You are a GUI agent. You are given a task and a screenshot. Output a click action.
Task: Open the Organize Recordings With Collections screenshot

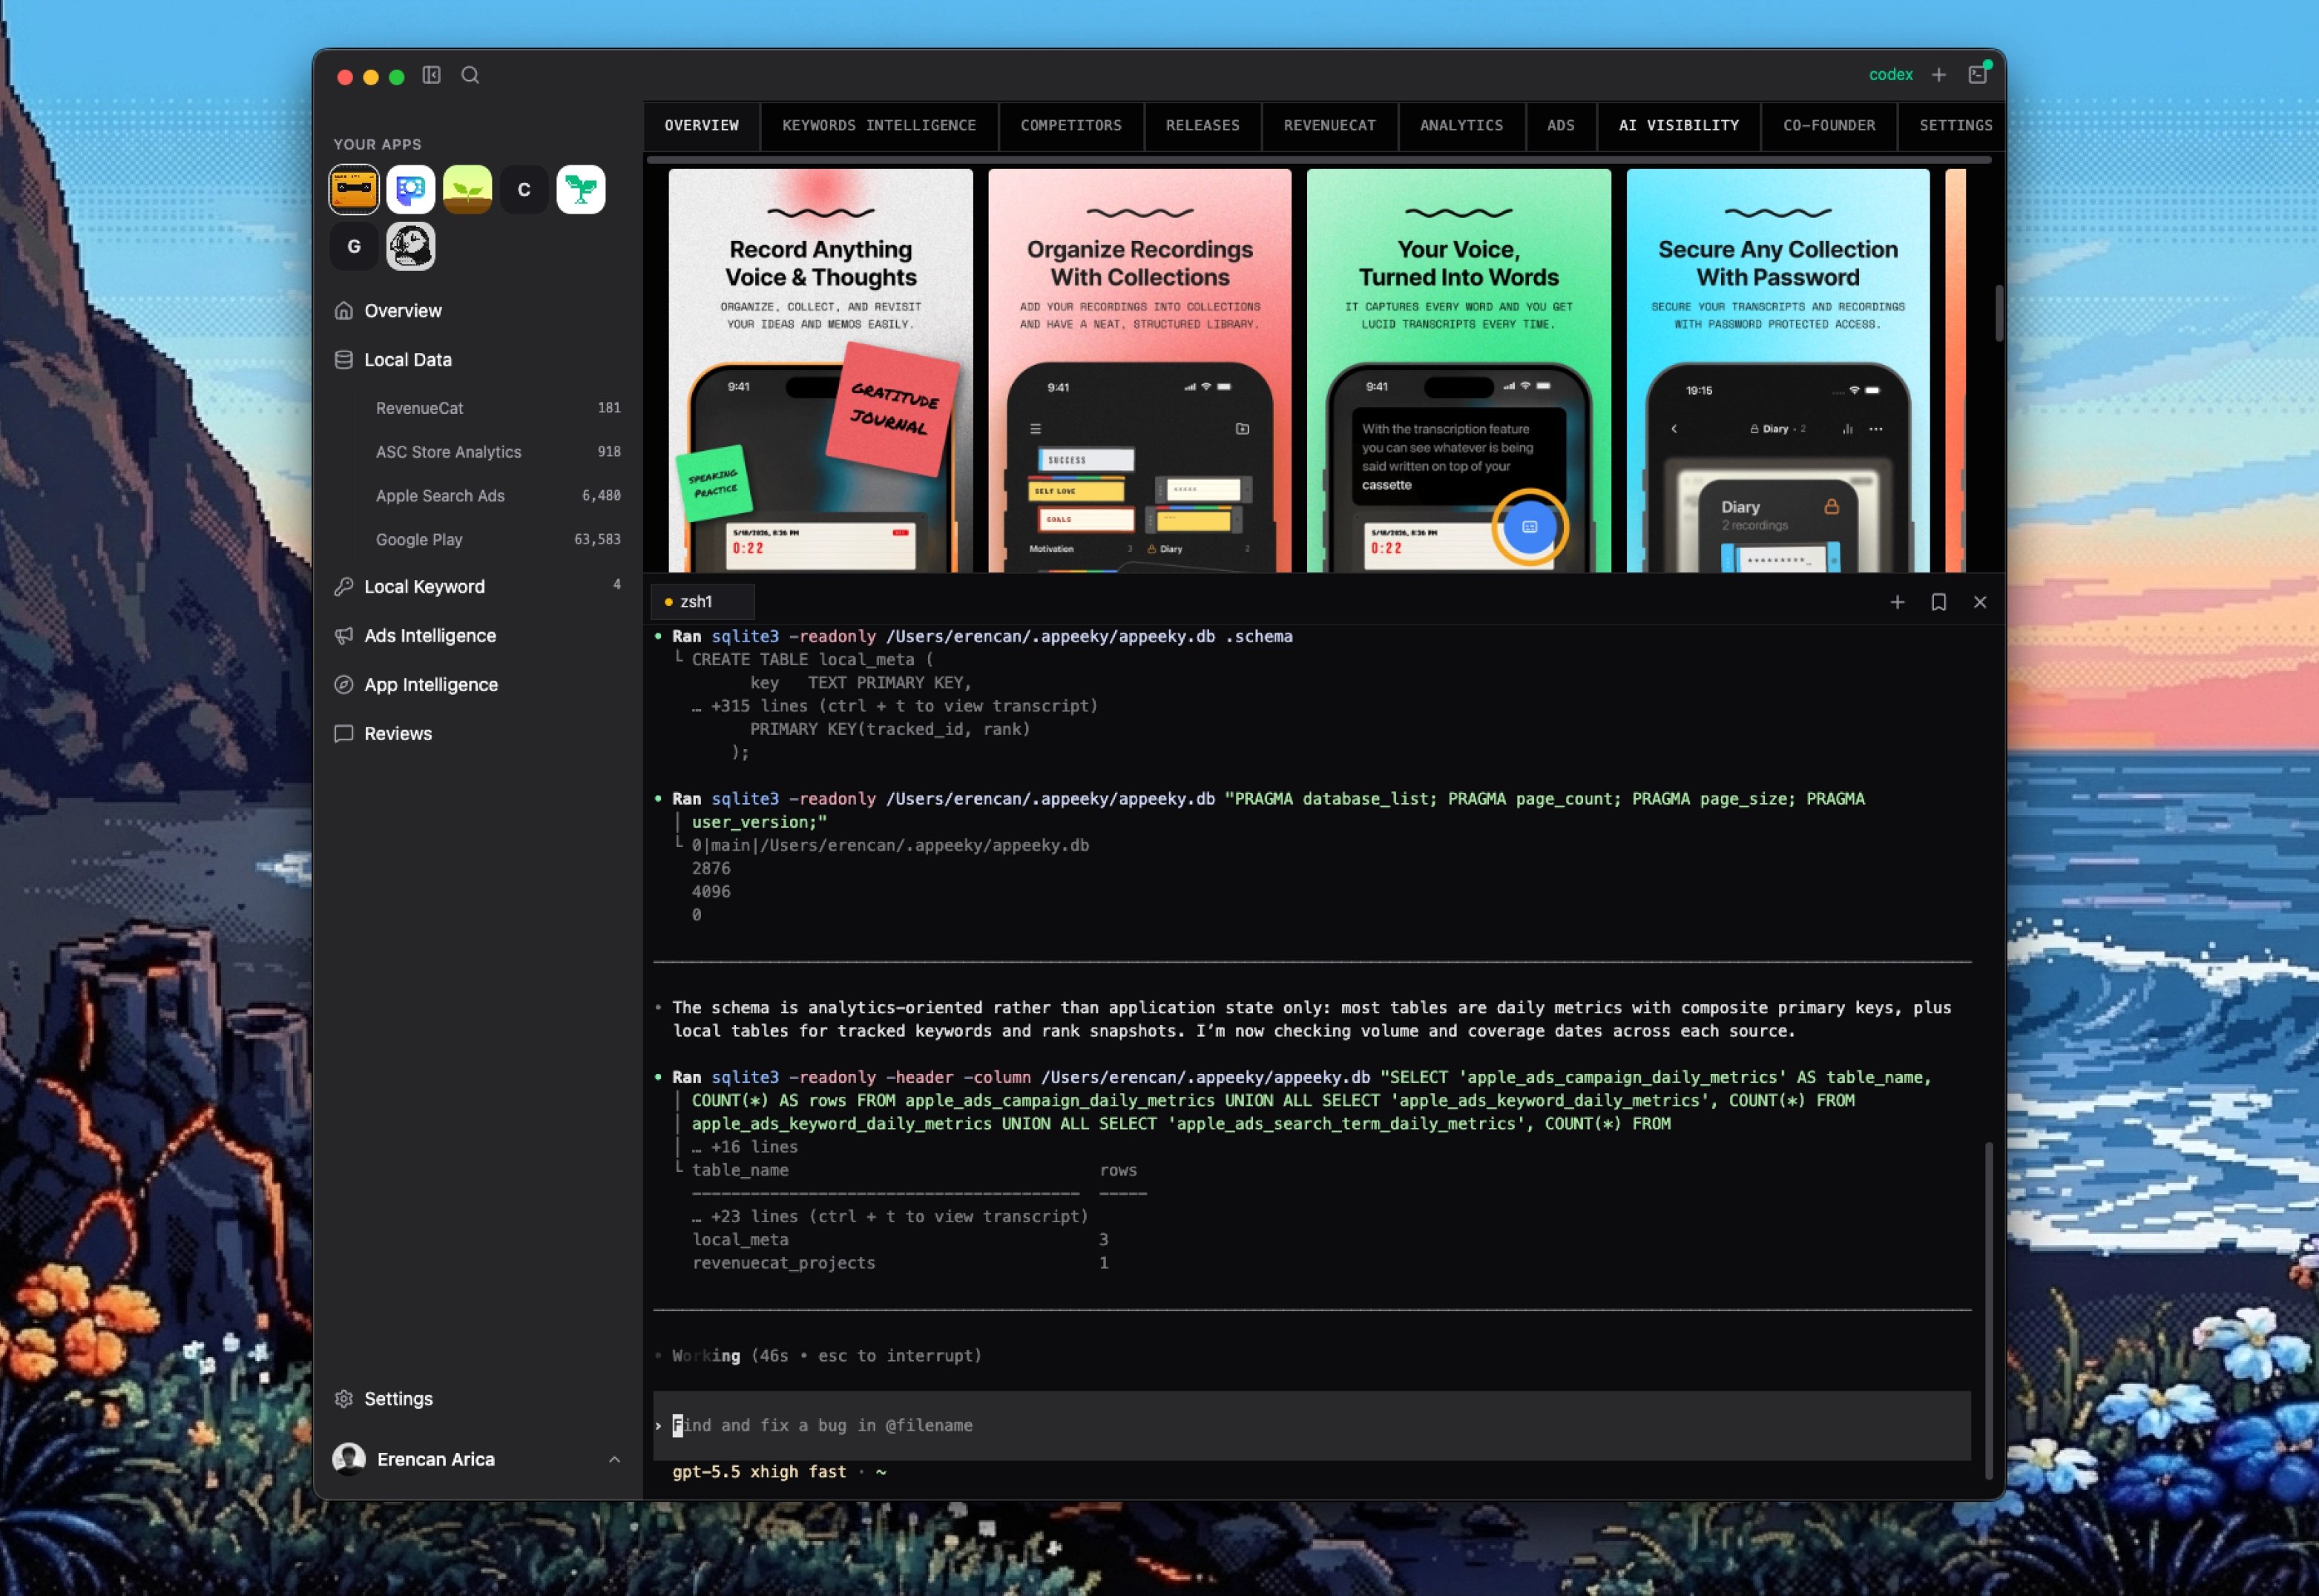coord(1140,370)
